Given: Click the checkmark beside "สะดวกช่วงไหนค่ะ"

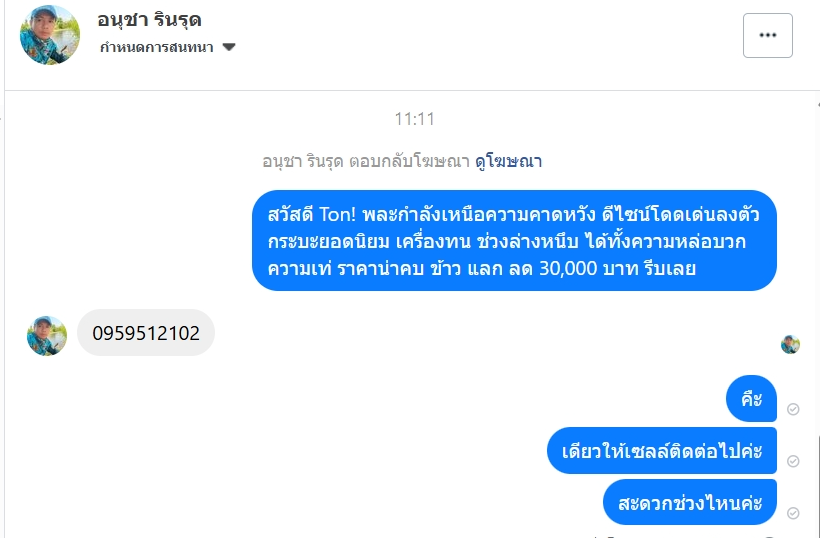Looking at the screenshot, I should (793, 513).
